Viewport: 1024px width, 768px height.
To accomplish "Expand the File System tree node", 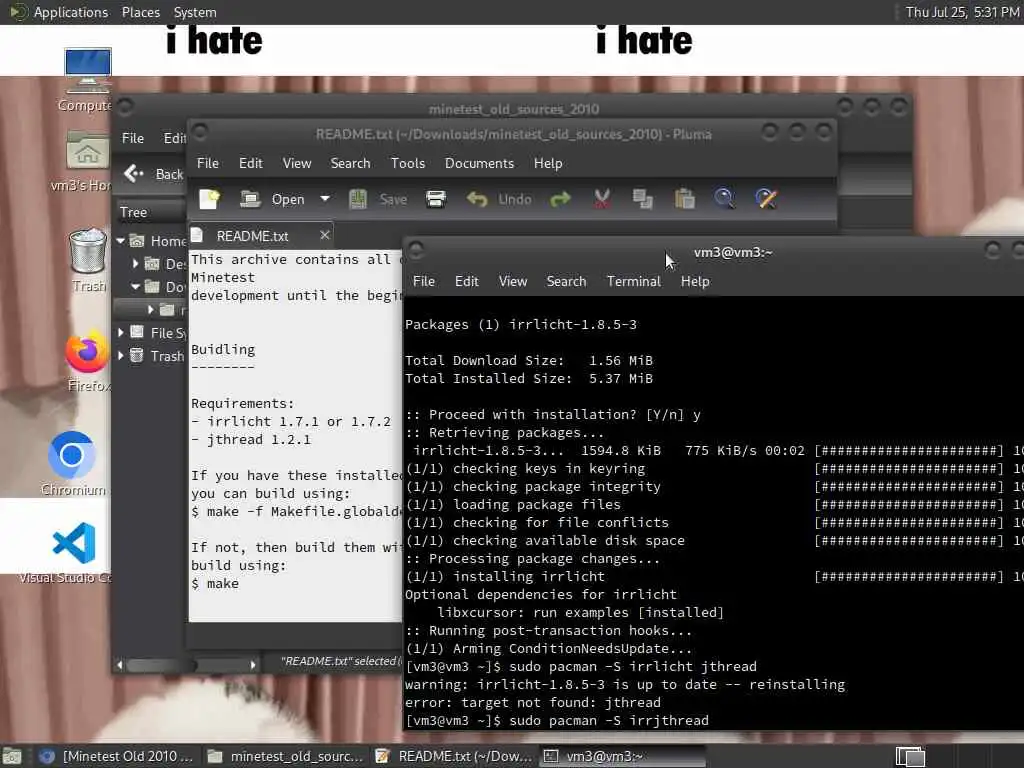I will point(120,332).
